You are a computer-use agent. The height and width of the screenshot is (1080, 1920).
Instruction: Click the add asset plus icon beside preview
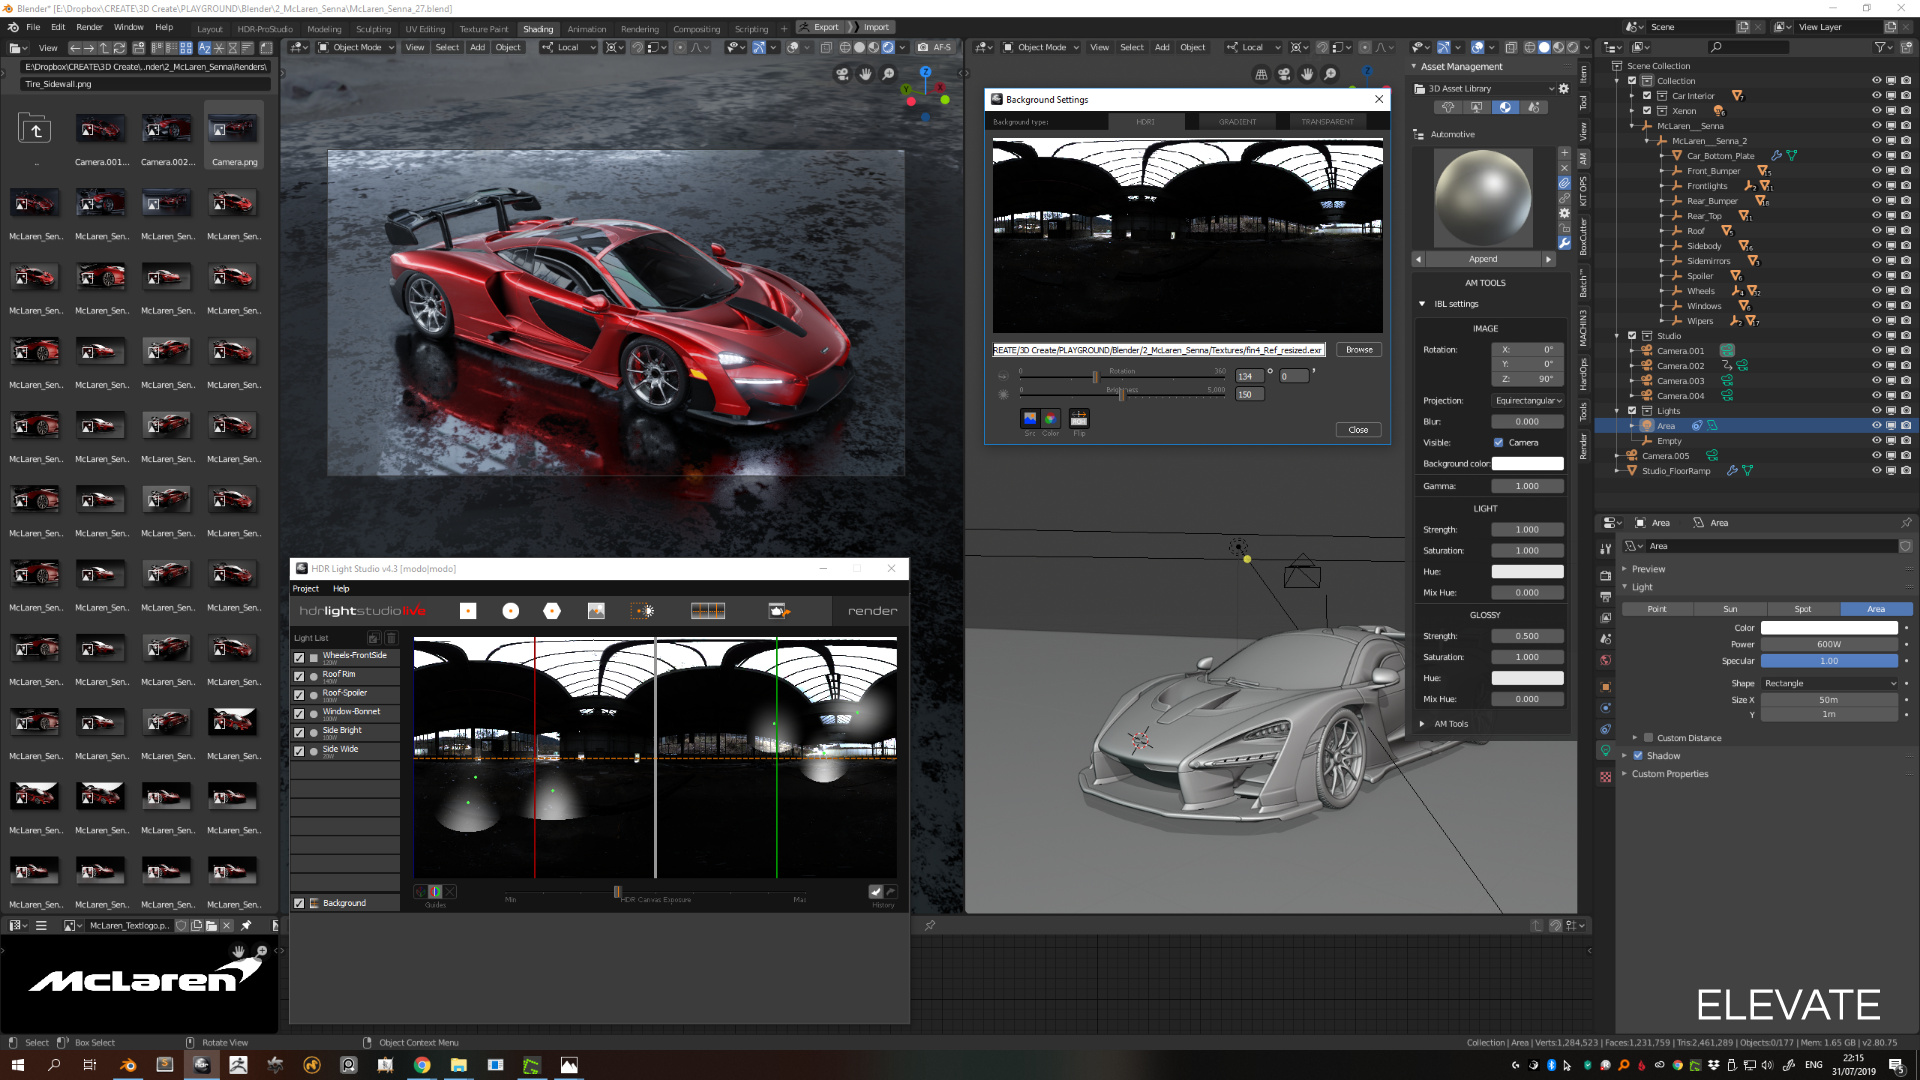(1564, 153)
